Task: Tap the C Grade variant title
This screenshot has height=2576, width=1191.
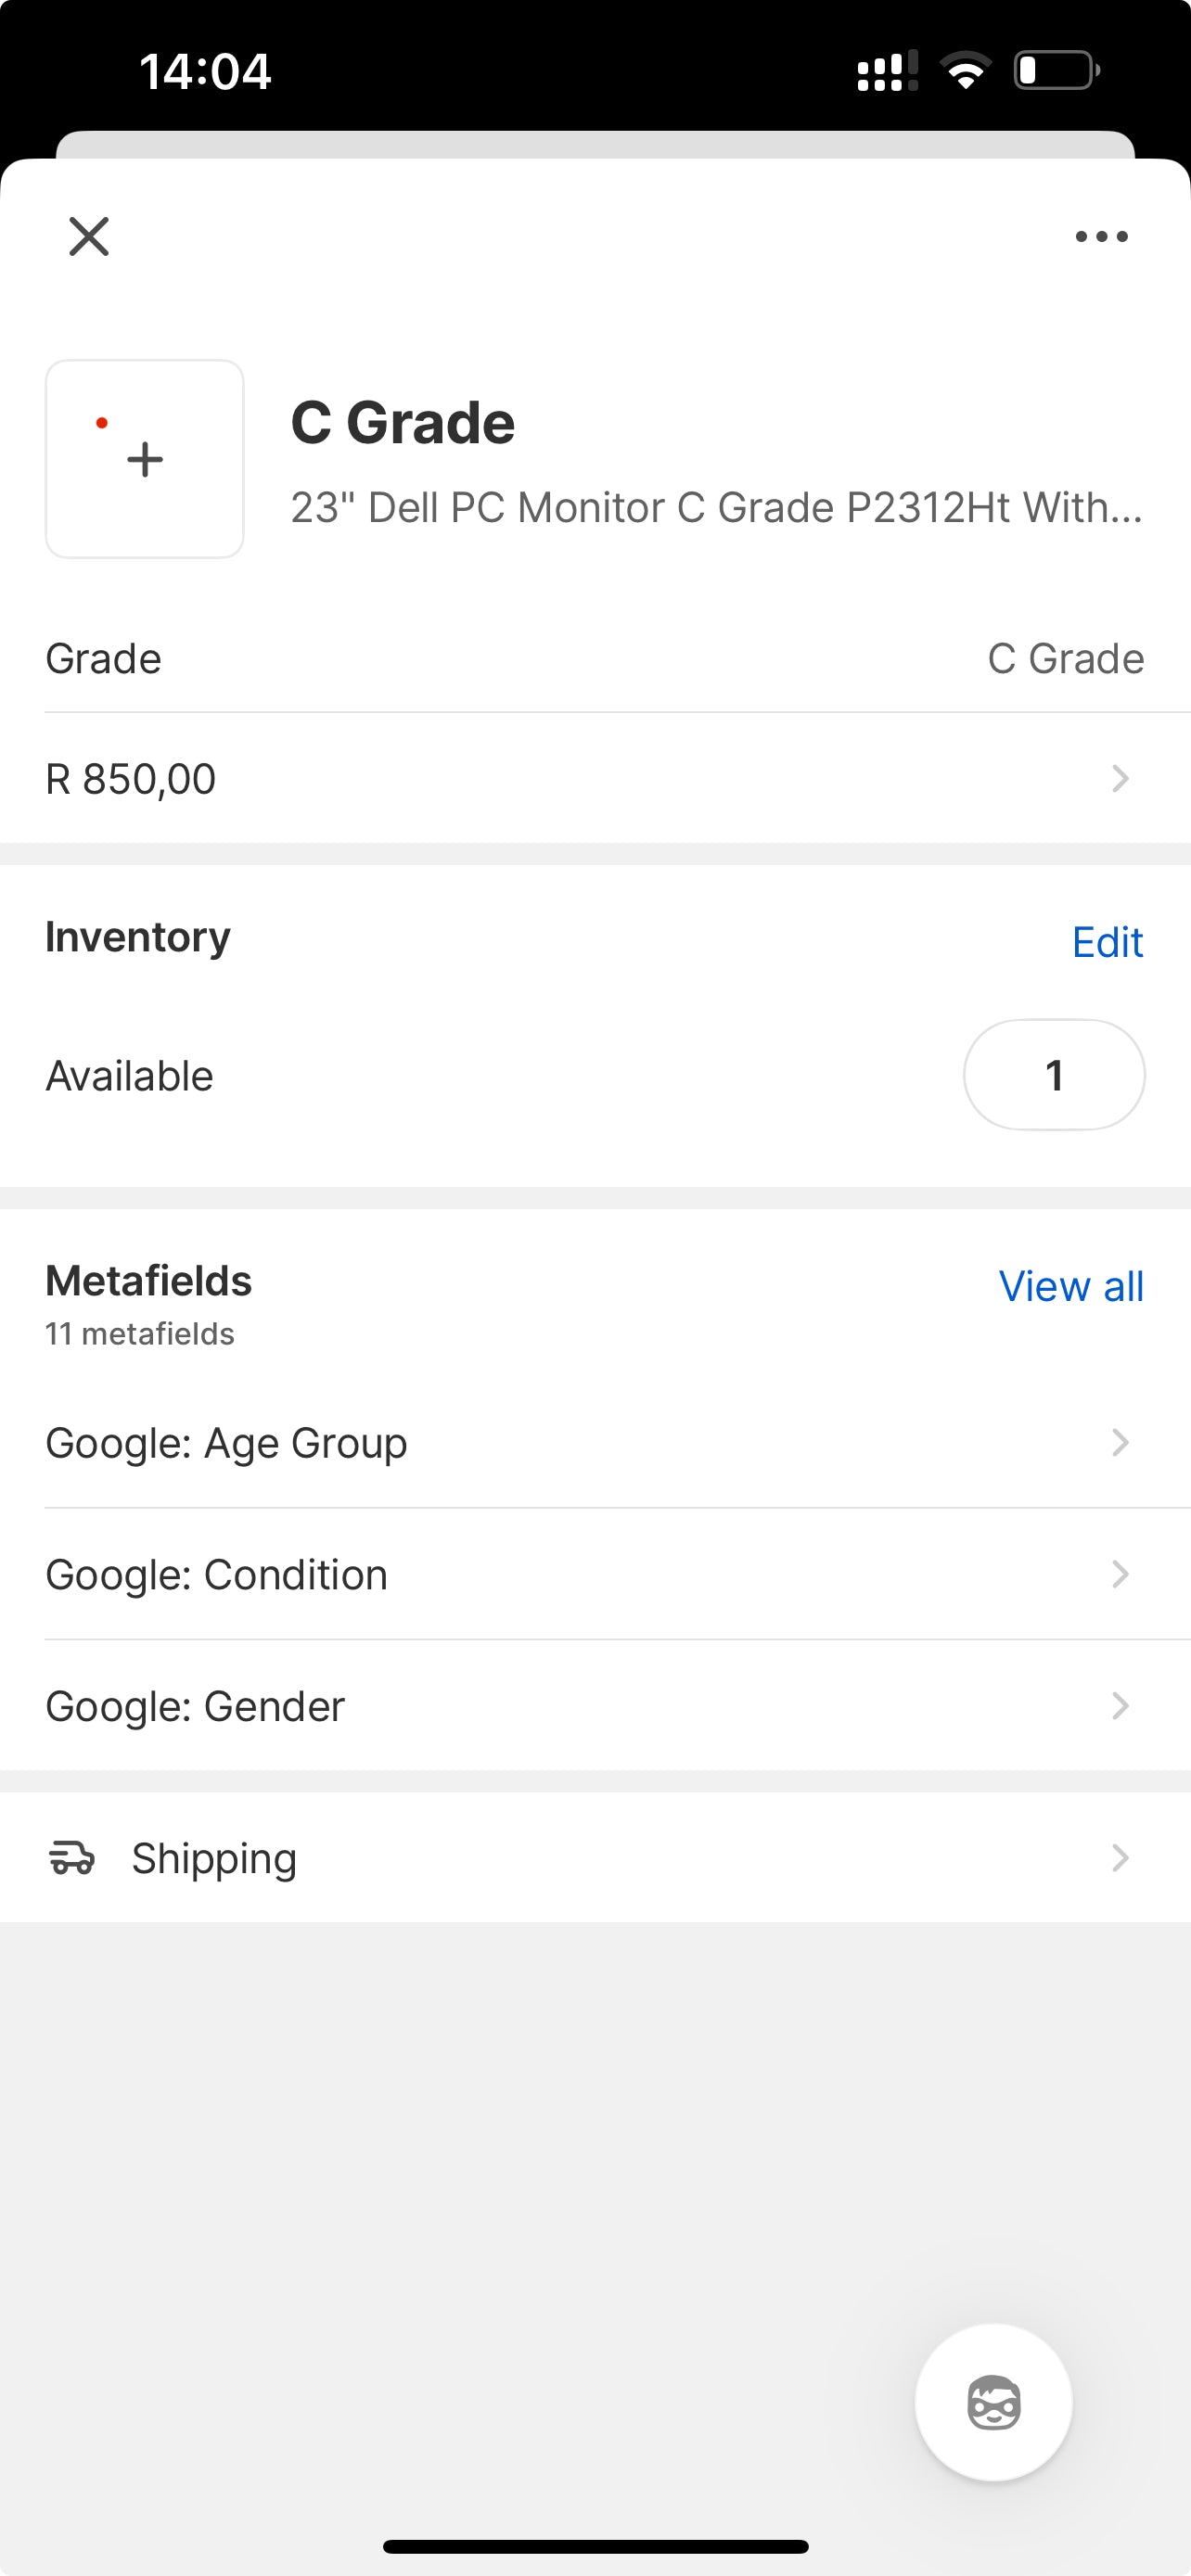Action: click(x=402, y=422)
